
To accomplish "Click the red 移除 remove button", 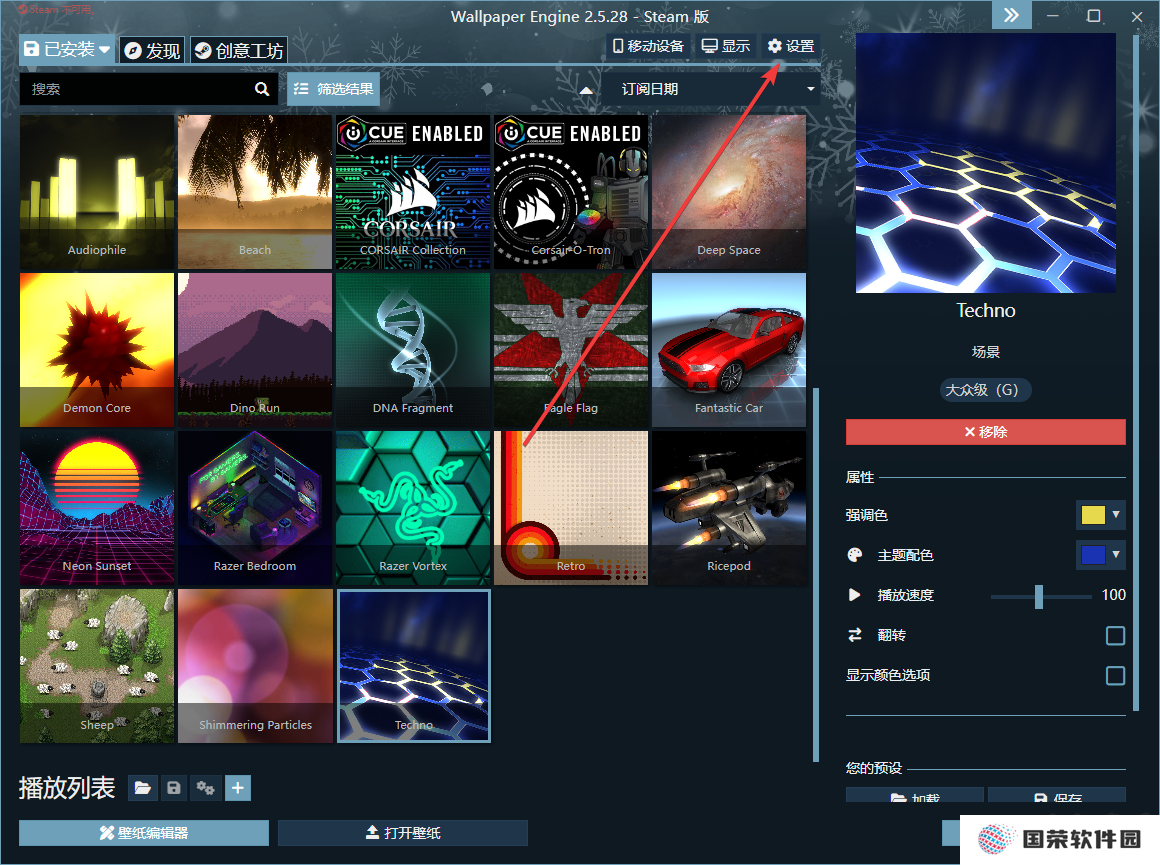I will click(985, 432).
